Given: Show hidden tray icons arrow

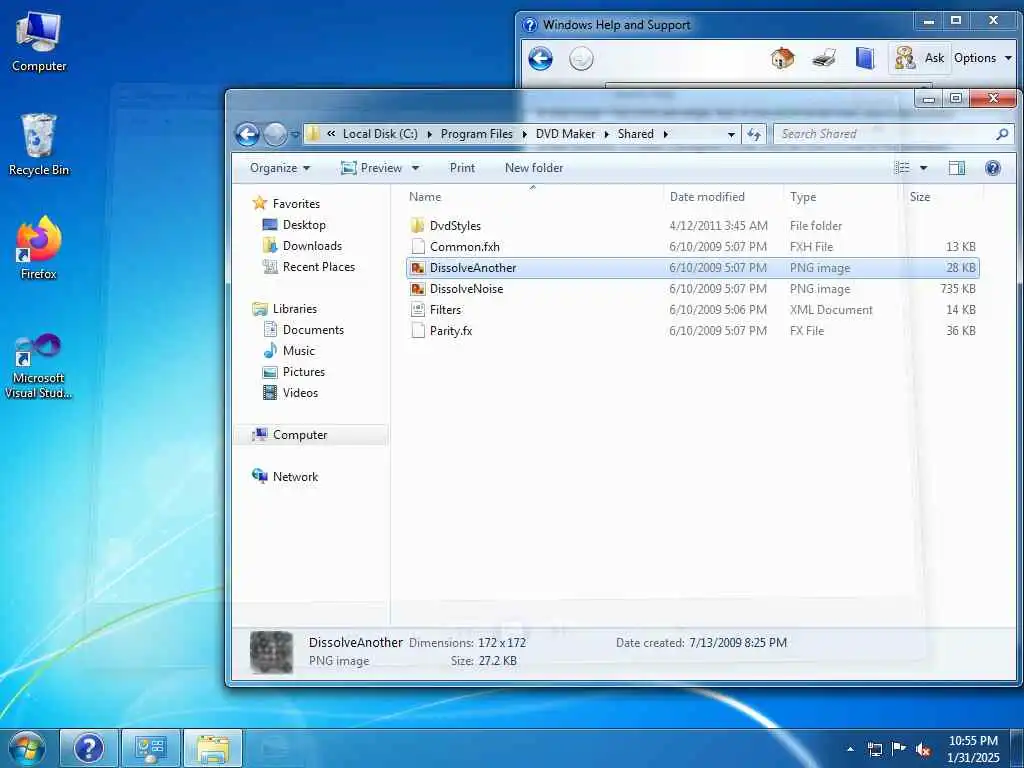Looking at the screenshot, I should (850, 749).
